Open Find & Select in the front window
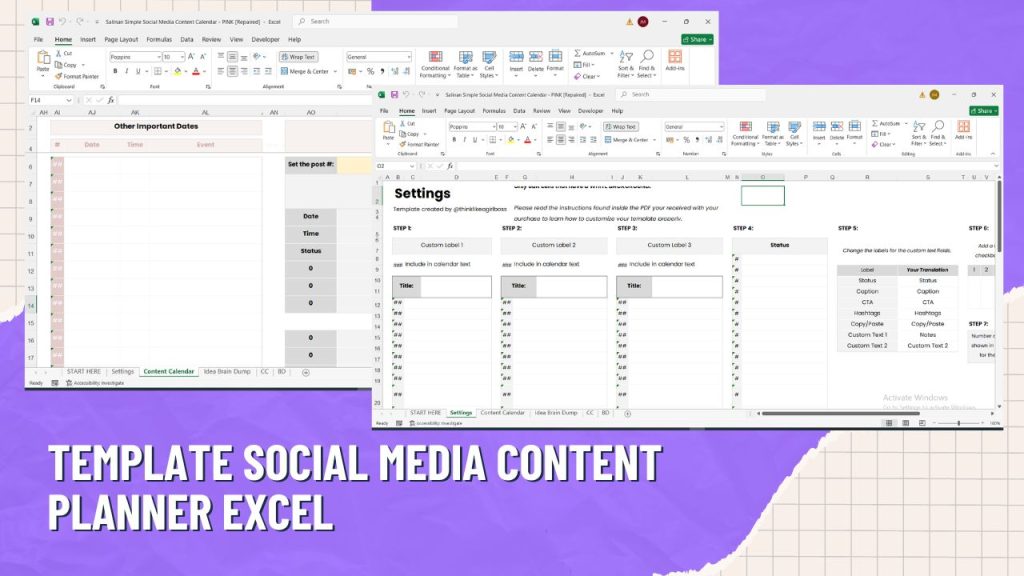The image size is (1024, 576). click(x=938, y=133)
